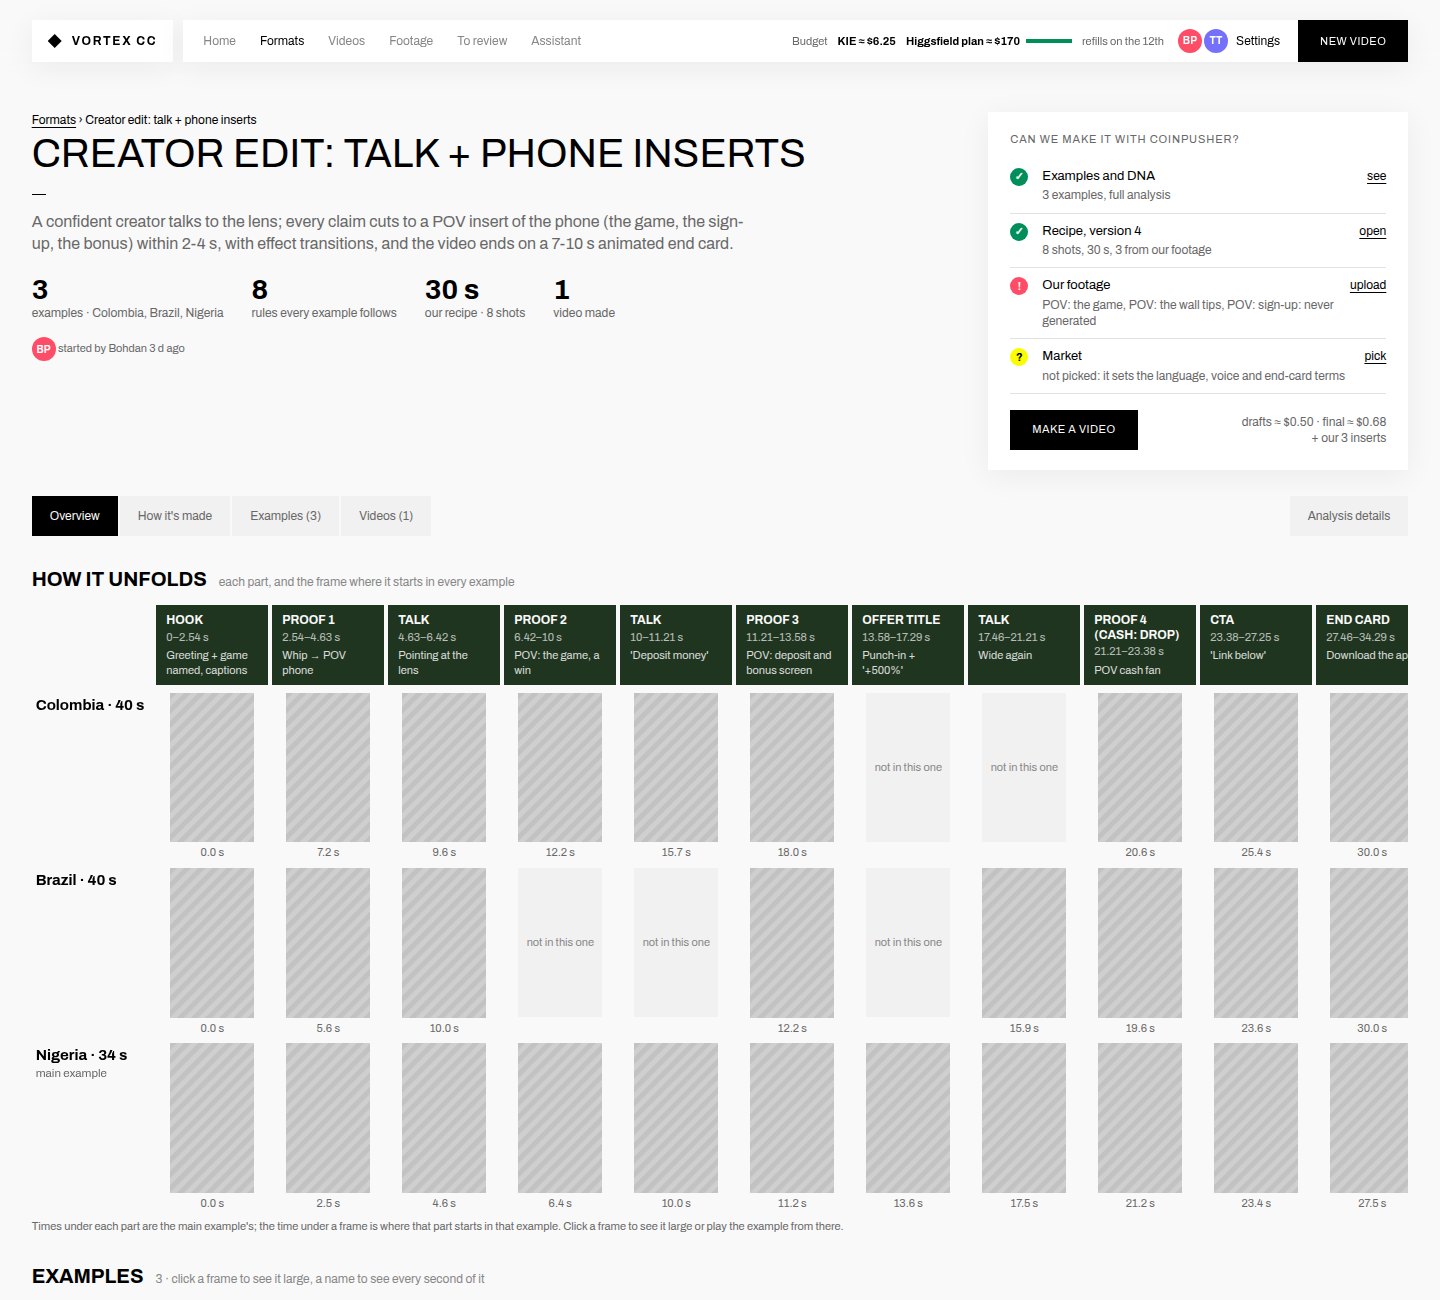Open the Assistant nav item
The height and width of the screenshot is (1300, 1440).
point(556,41)
